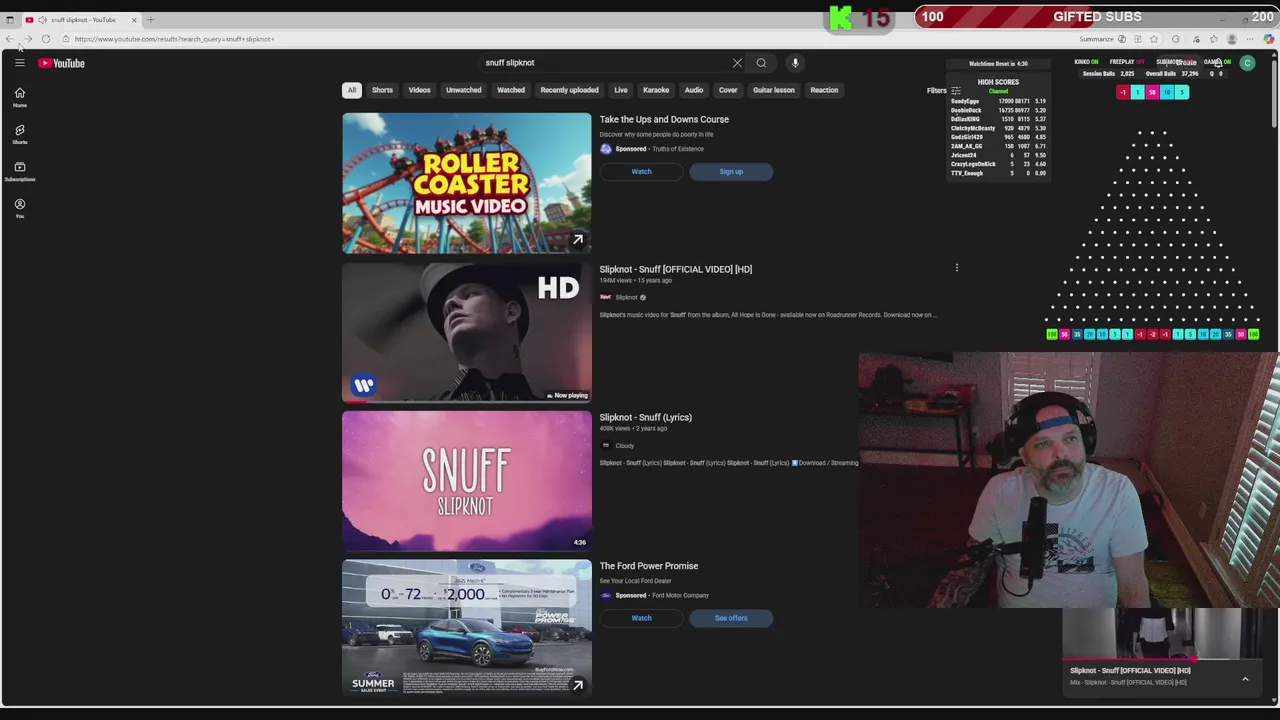Open more actions for Slipknot official video

(956, 268)
